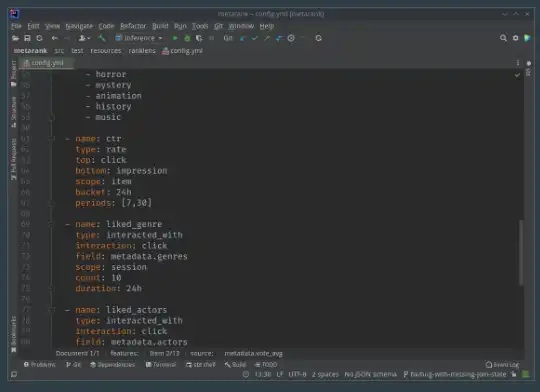Click 'Item 2/13' in YAML breadcrumb bar
Image resolution: width=540 pixels, height=392 pixels.
(x=165, y=353)
